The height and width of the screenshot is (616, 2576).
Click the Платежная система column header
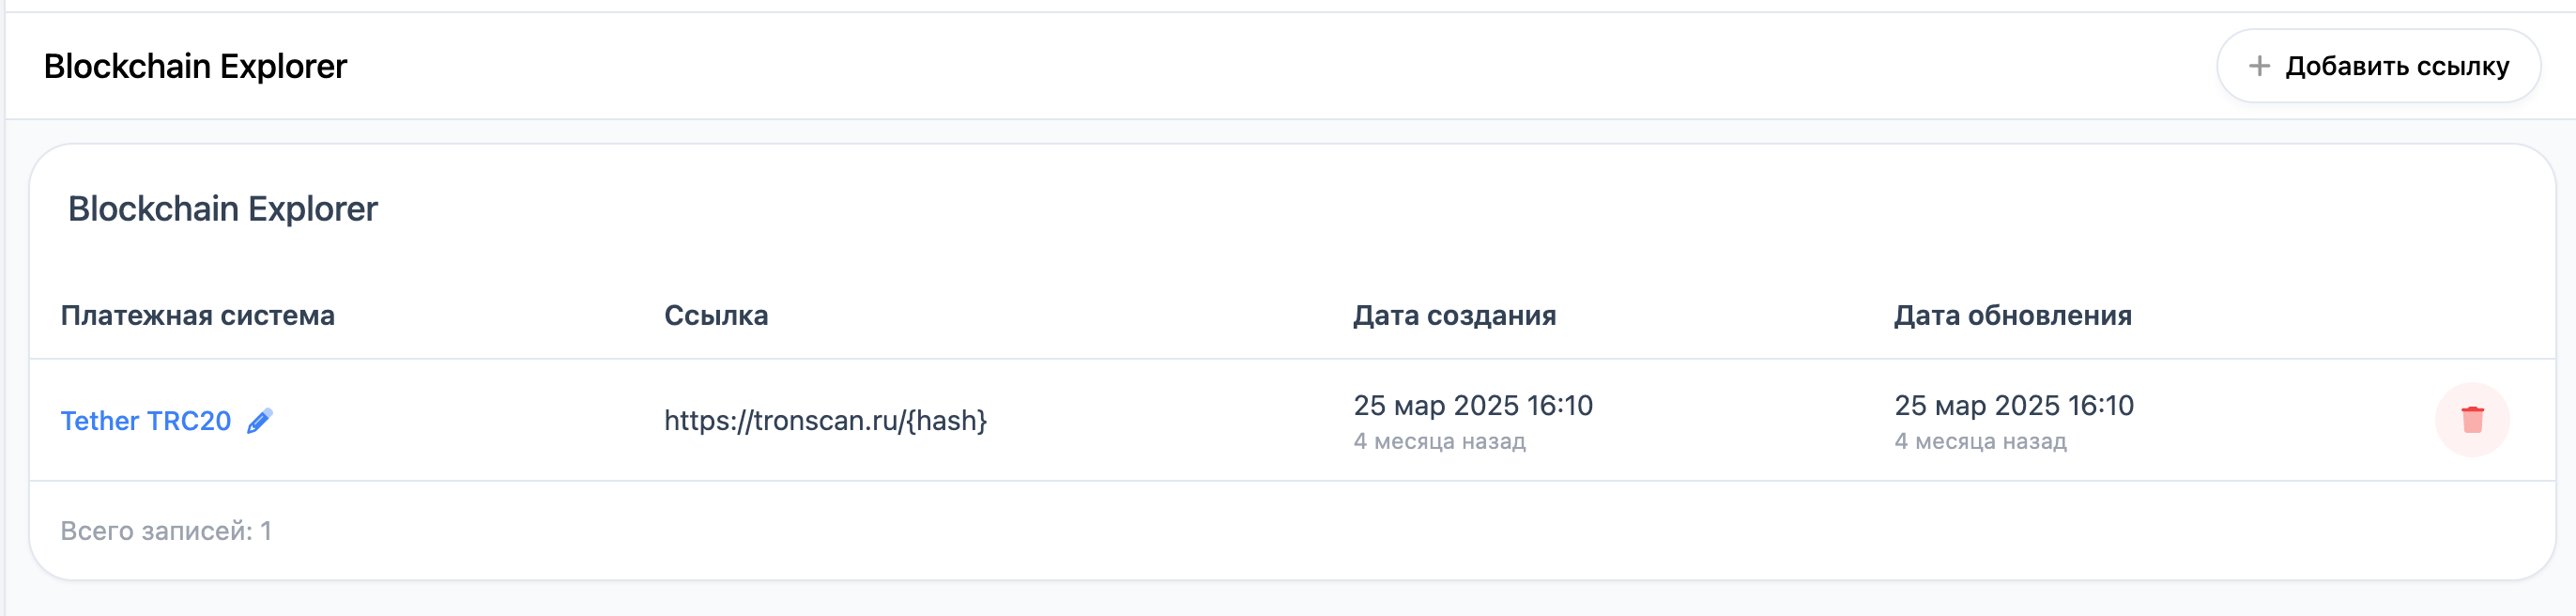197,316
